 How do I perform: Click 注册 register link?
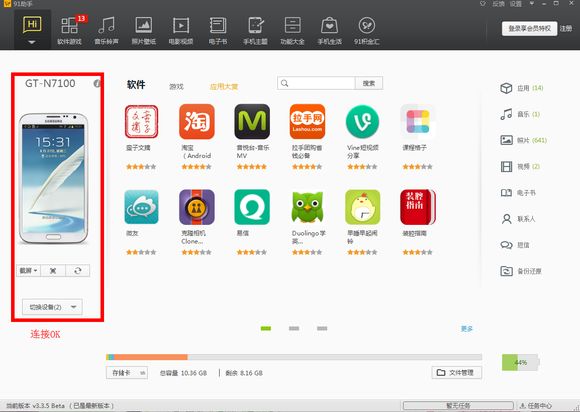point(566,28)
